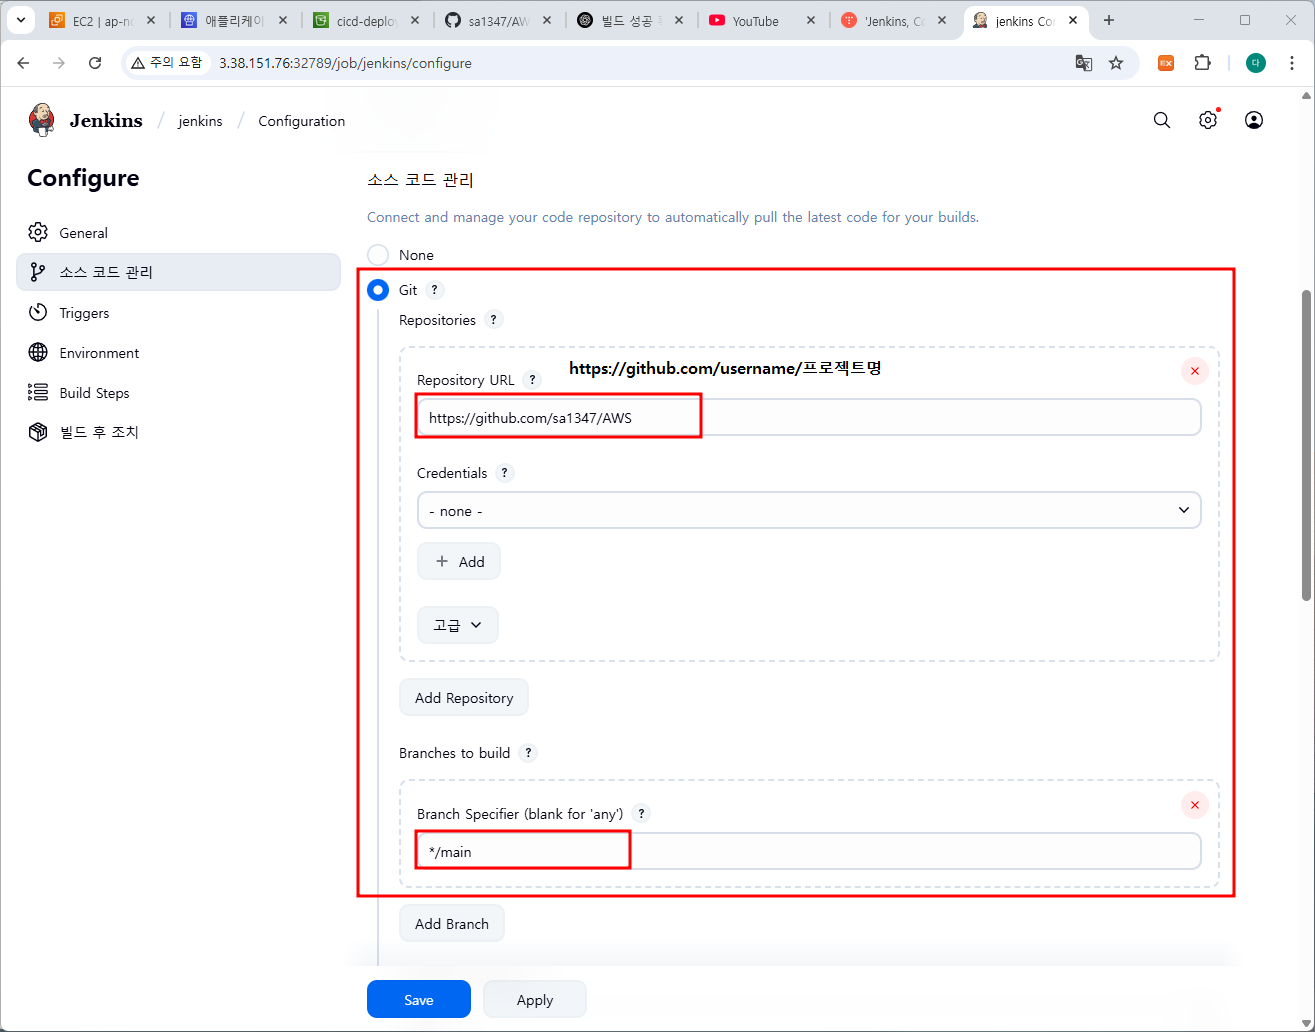Reload the page with browser refresh icon
The width and height of the screenshot is (1315, 1032).
point(95,63)
